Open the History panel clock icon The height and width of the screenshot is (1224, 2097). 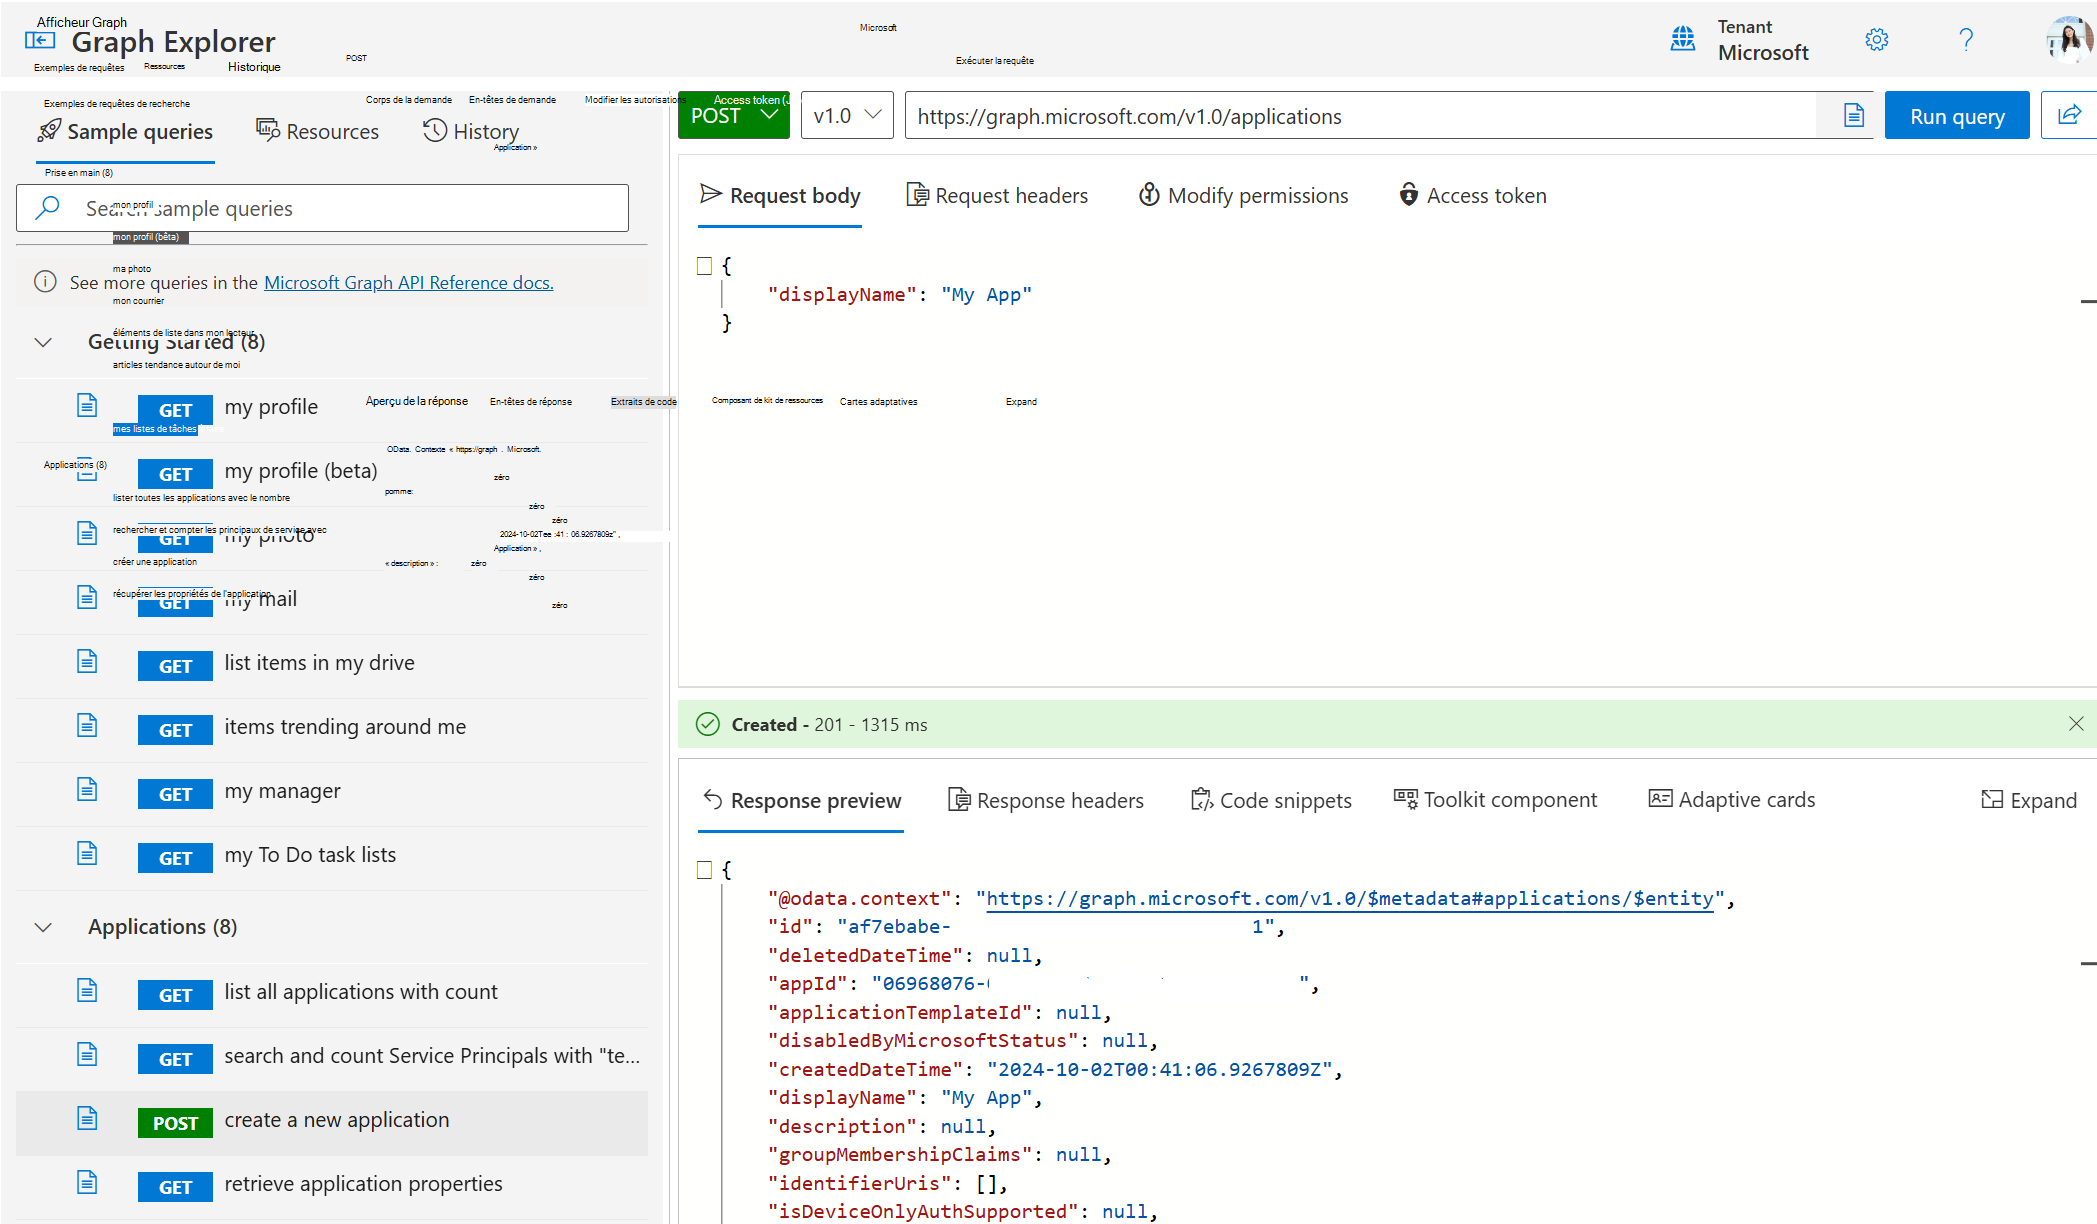(433, 130)
